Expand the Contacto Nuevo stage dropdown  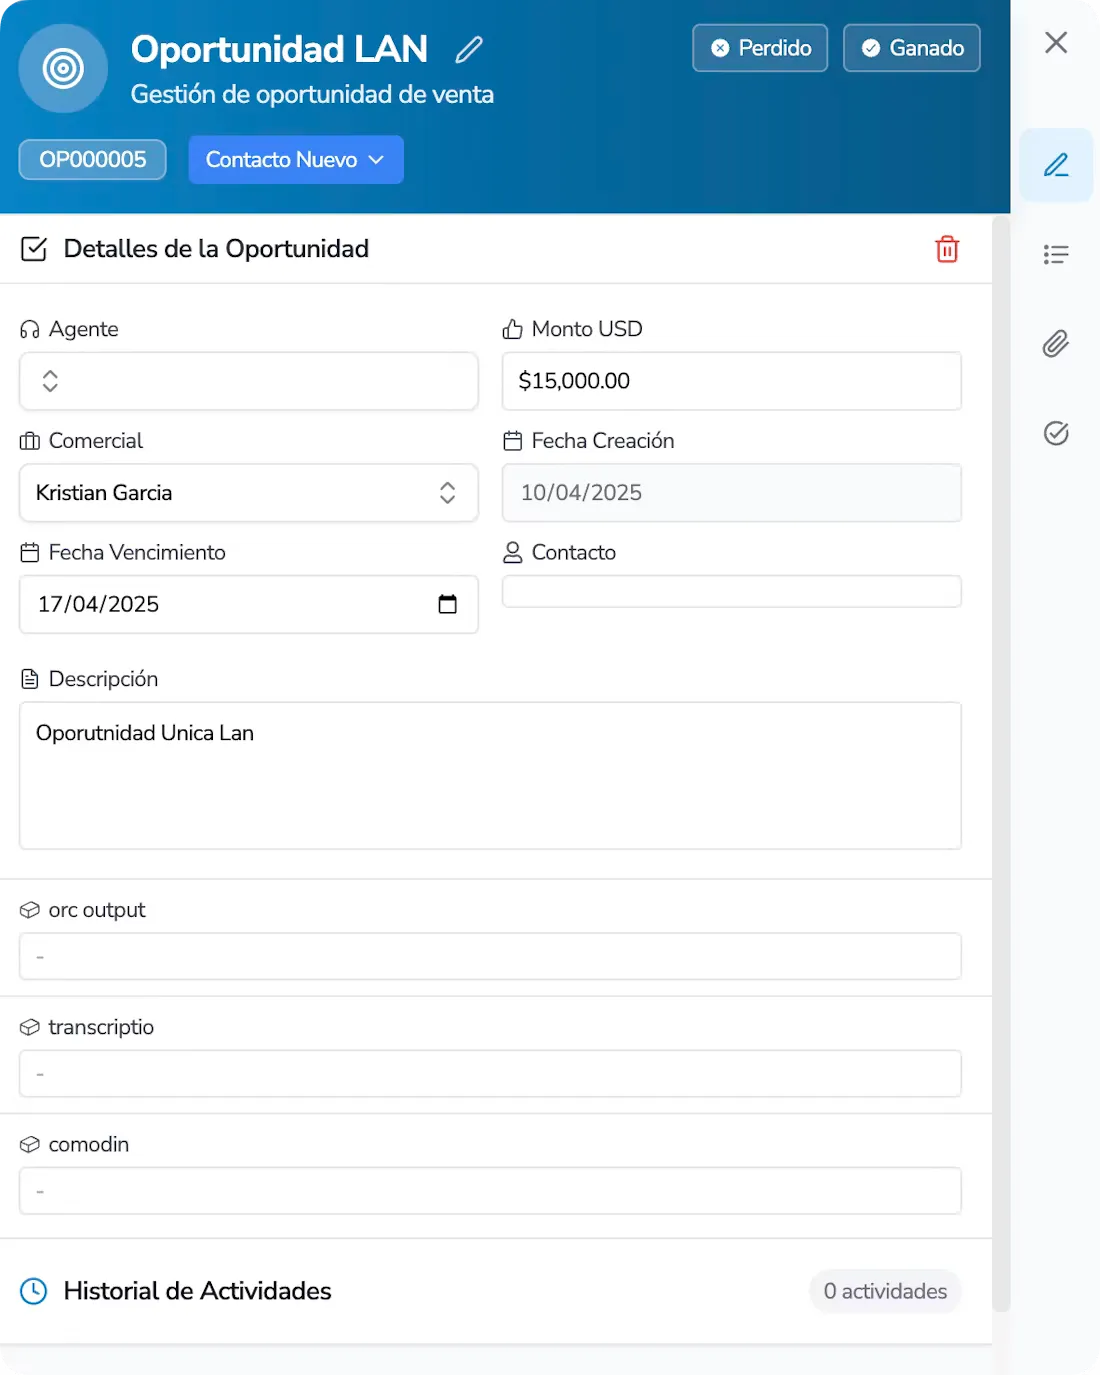click(296, 160)
